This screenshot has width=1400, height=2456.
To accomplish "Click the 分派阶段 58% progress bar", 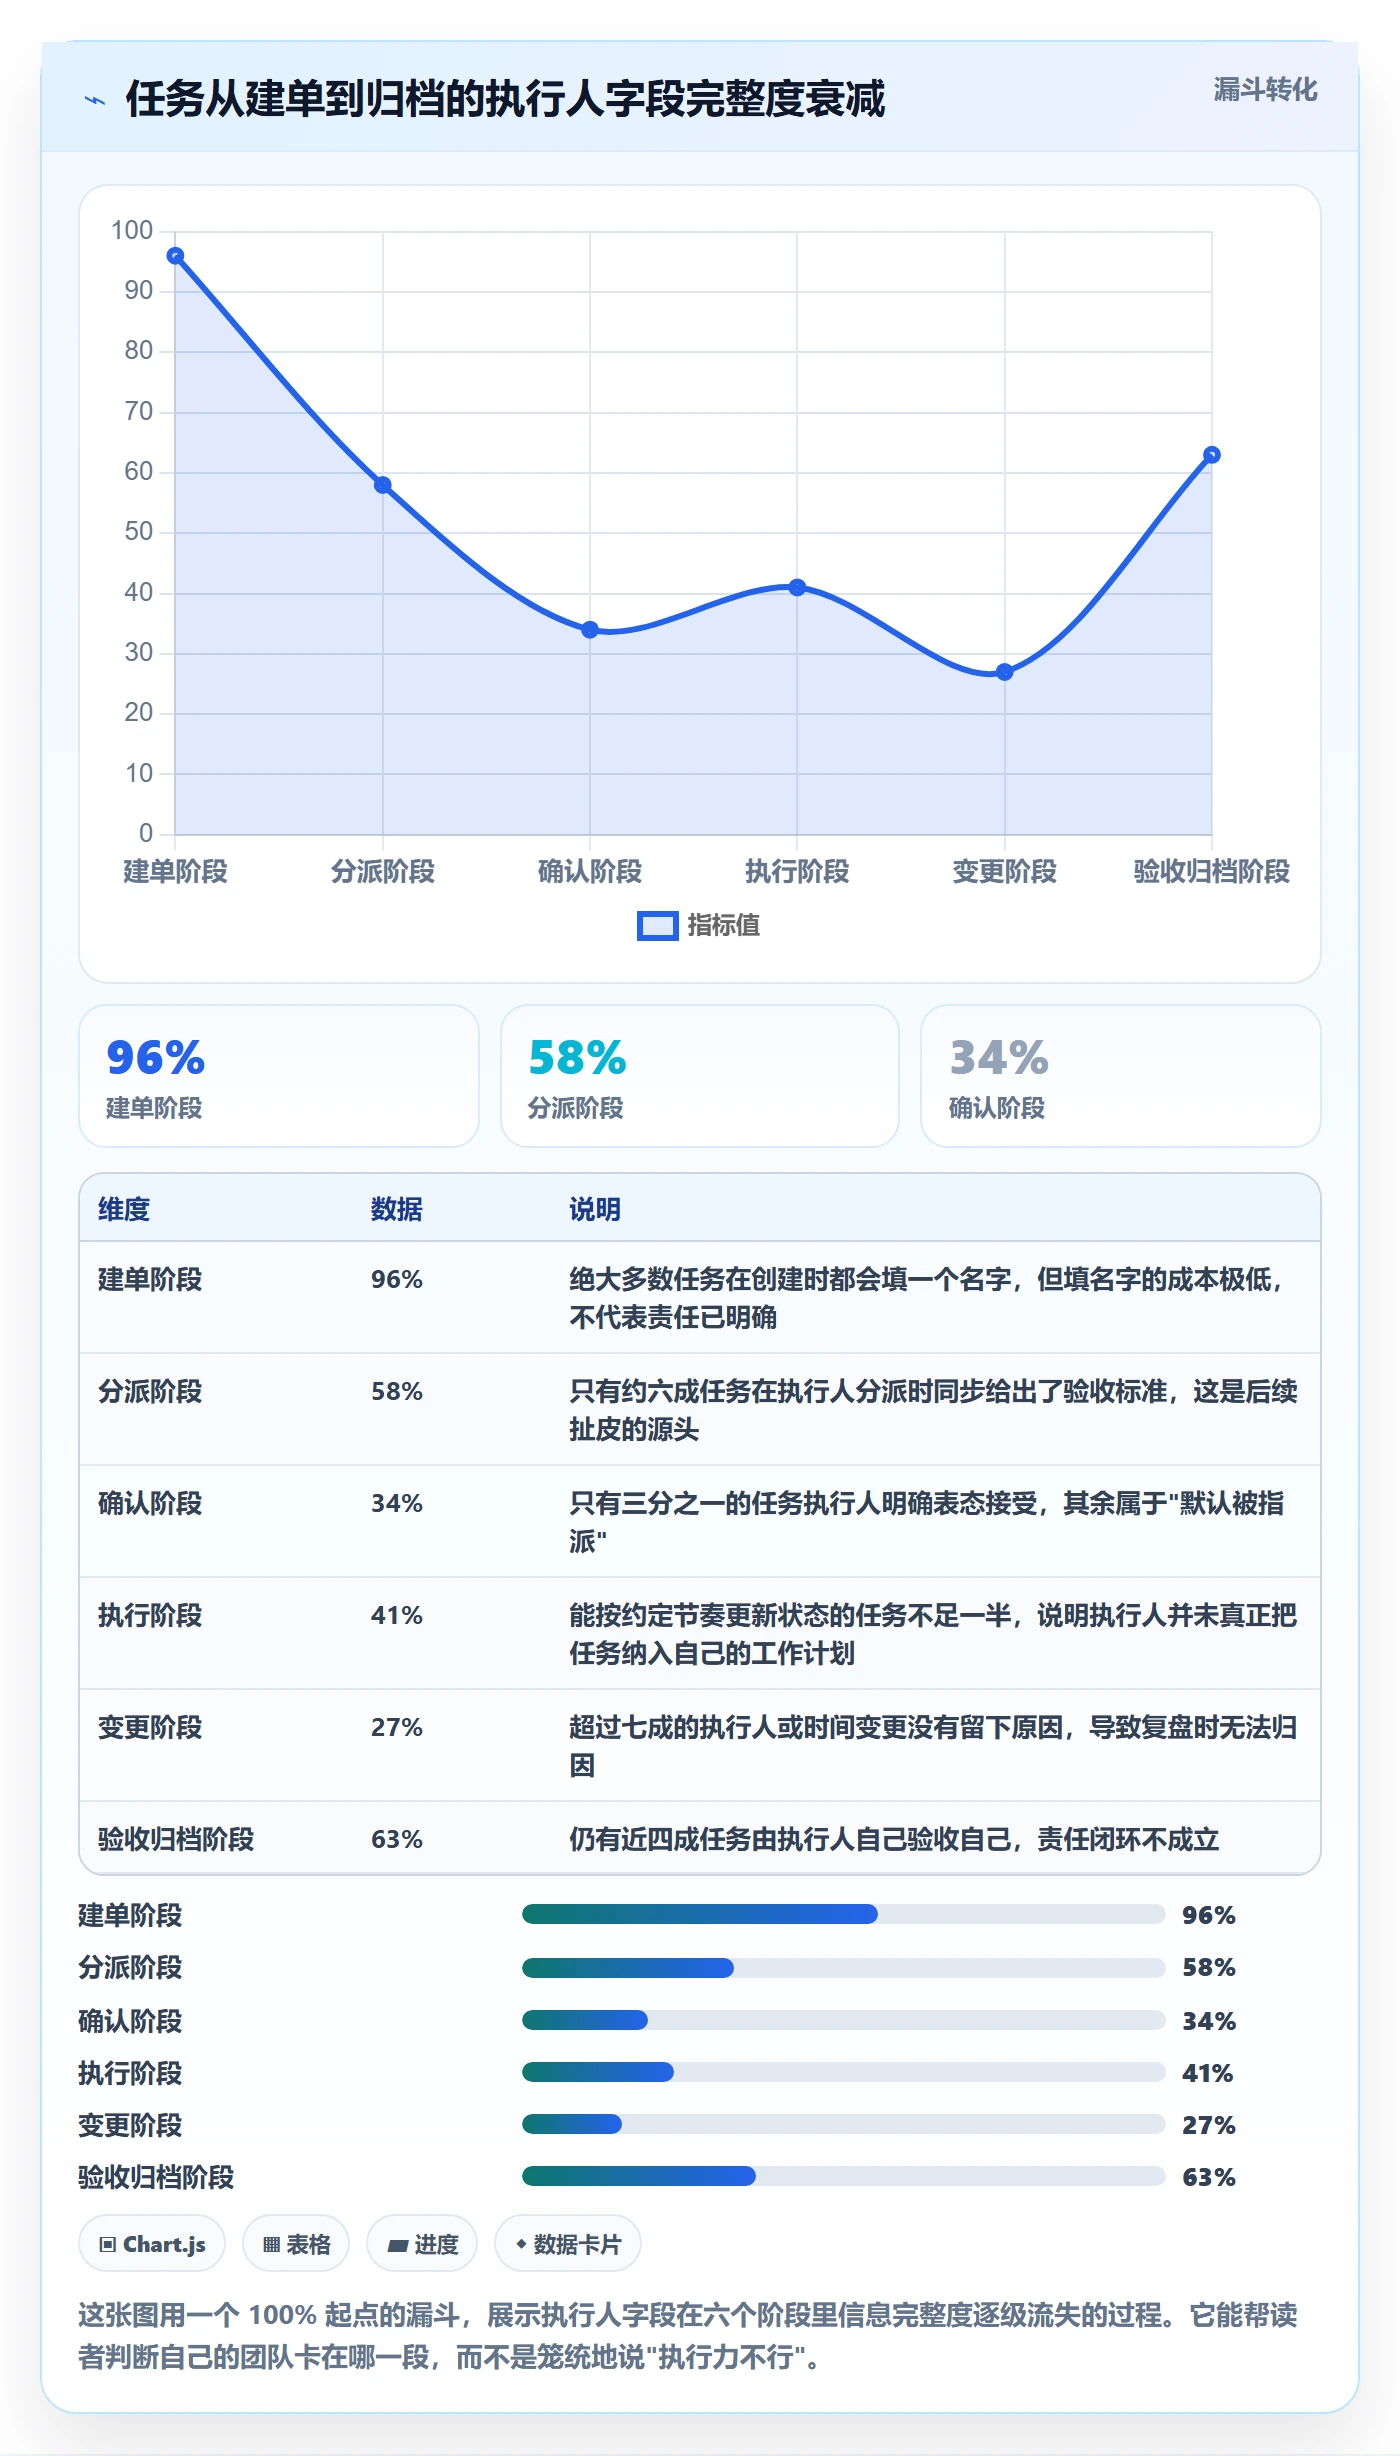I will tap(843, 1967).
